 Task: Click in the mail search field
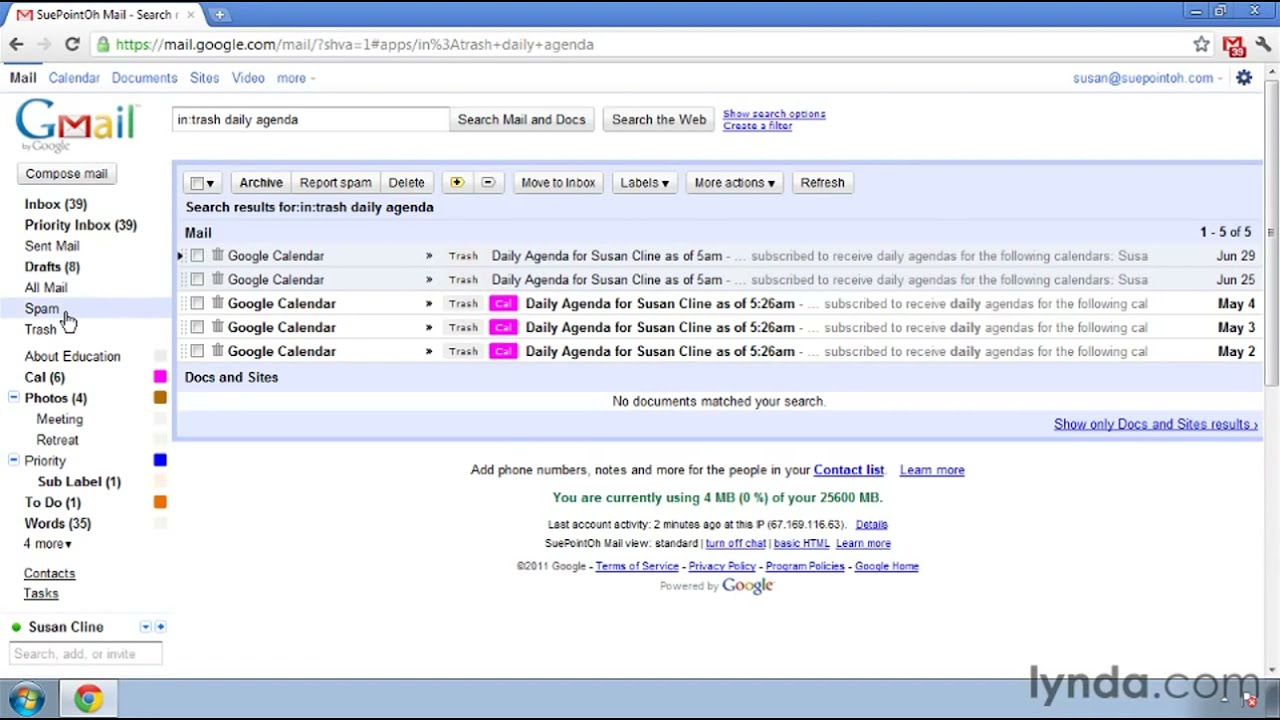point(311,119)
